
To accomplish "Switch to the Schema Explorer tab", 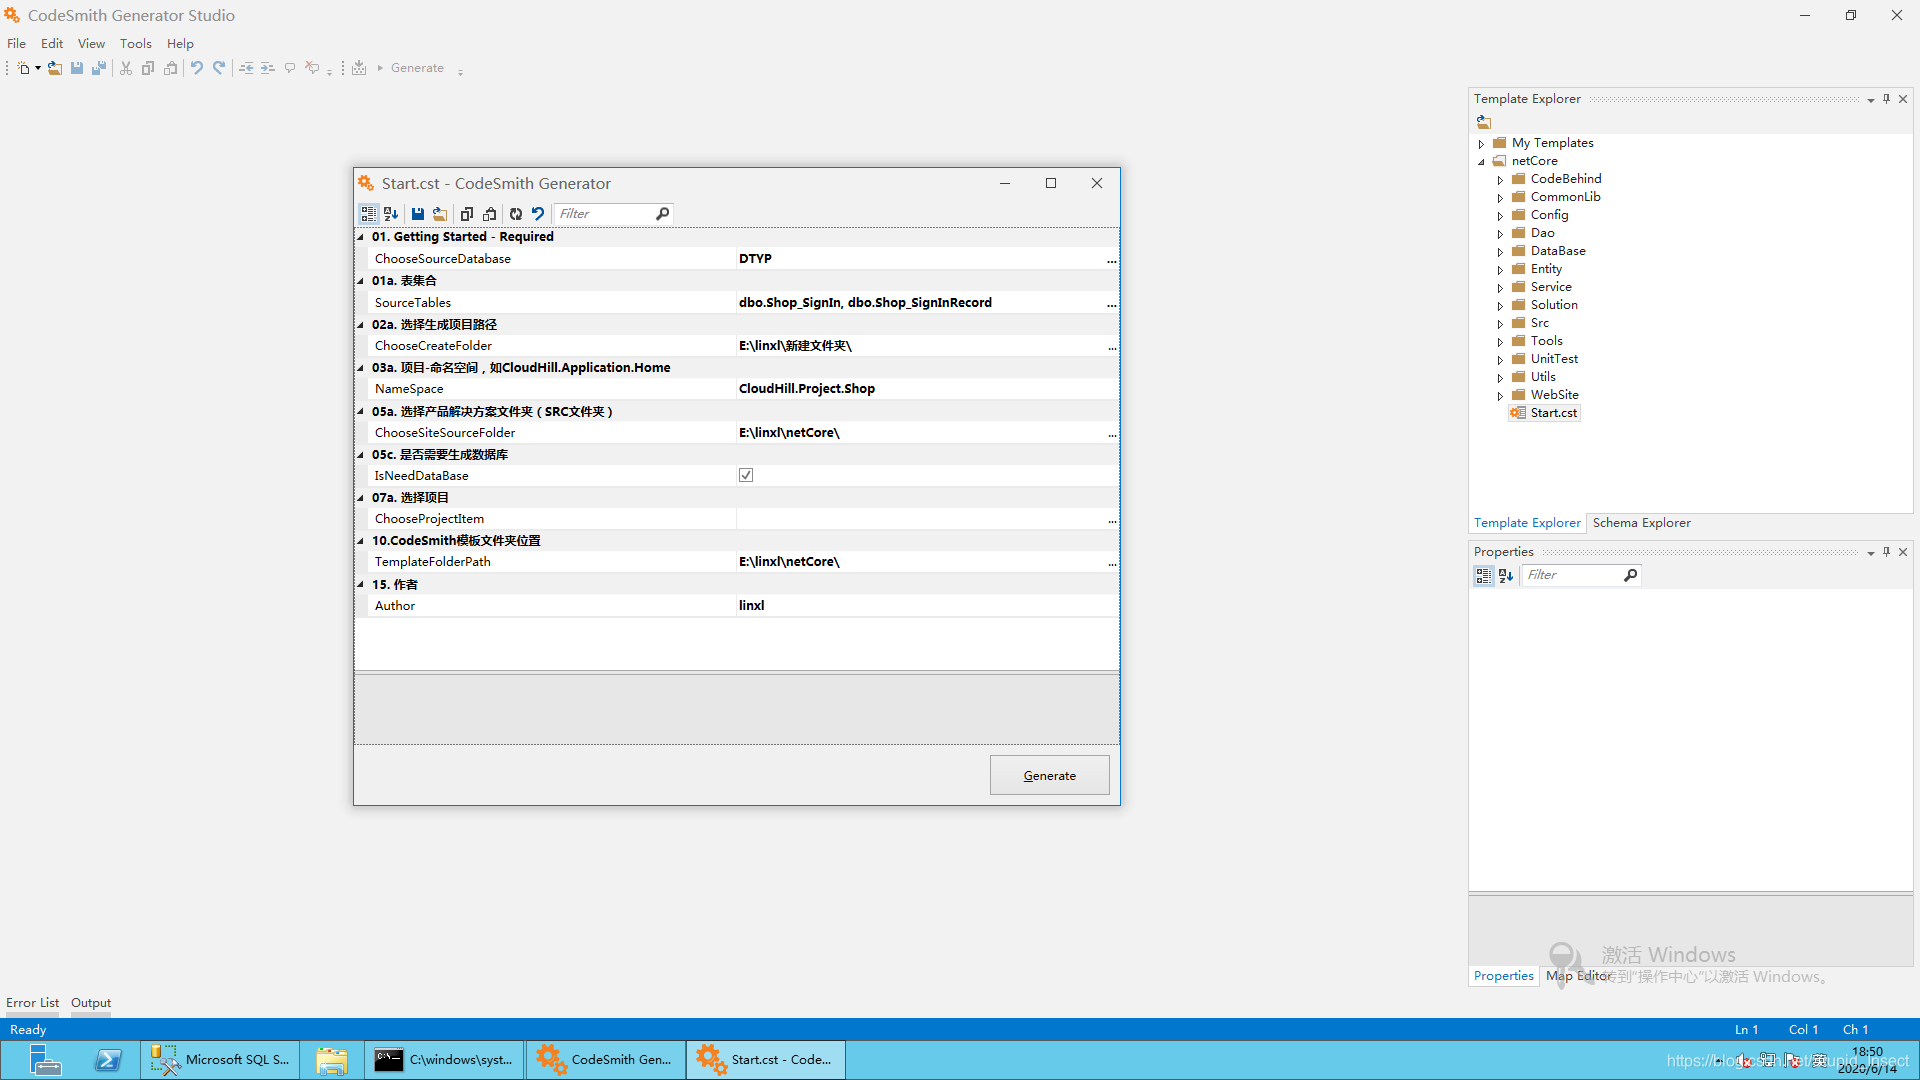I will point(1641,523).
